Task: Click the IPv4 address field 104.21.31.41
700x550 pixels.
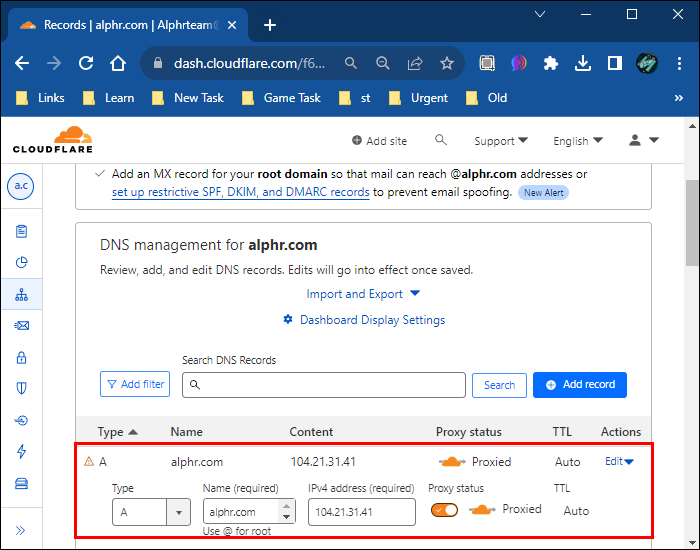Action: [362, 512]
